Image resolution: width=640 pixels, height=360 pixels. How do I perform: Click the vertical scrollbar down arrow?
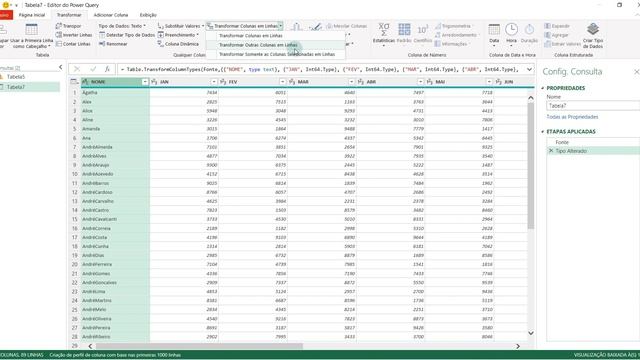pyautogui.click(x=531, y=333)
